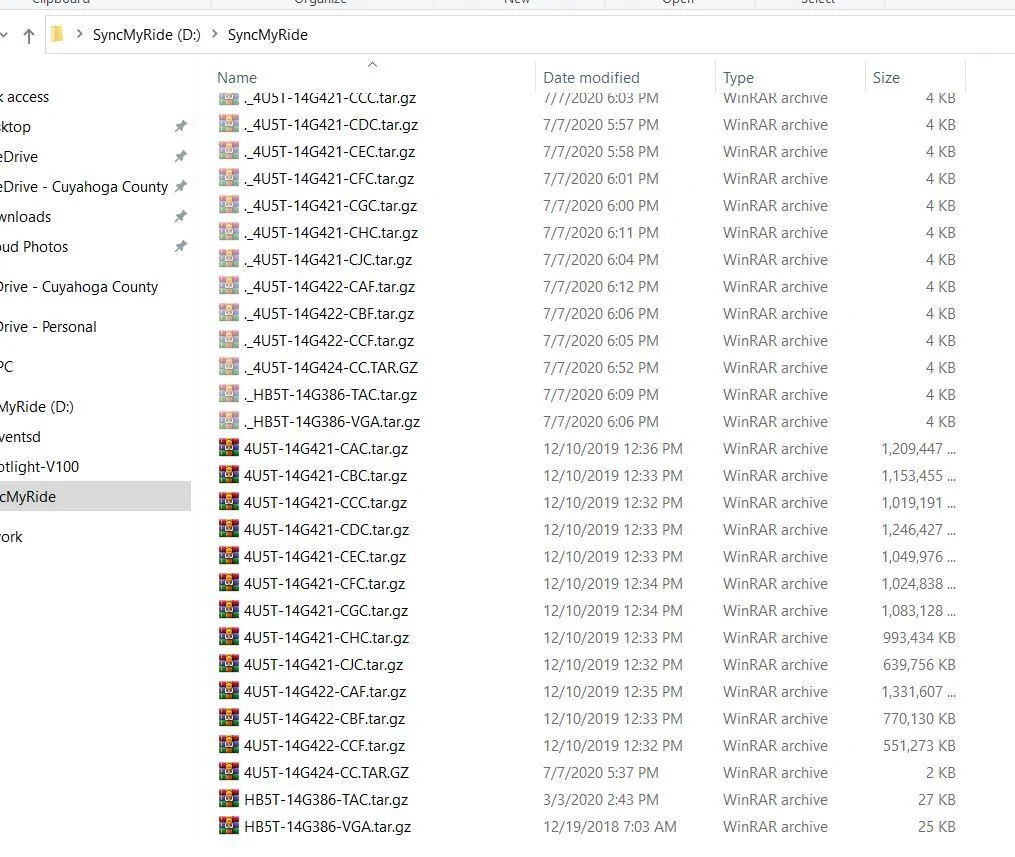Click the archive icon for ._4U5T-14G421-CFC.tar.gz

(x=229, y=178)
